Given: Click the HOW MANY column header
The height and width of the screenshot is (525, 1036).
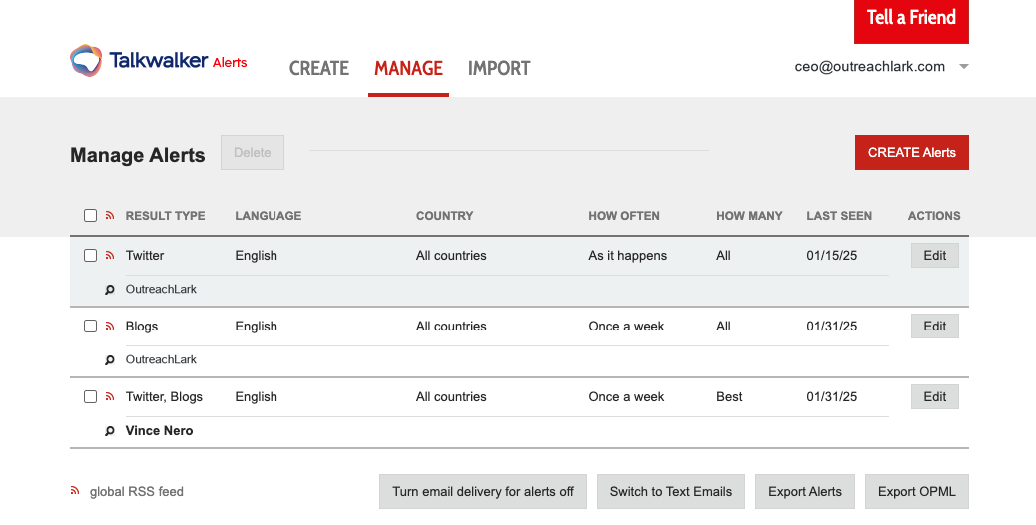Looking at the screenshot, I should (x=749, y=216).
